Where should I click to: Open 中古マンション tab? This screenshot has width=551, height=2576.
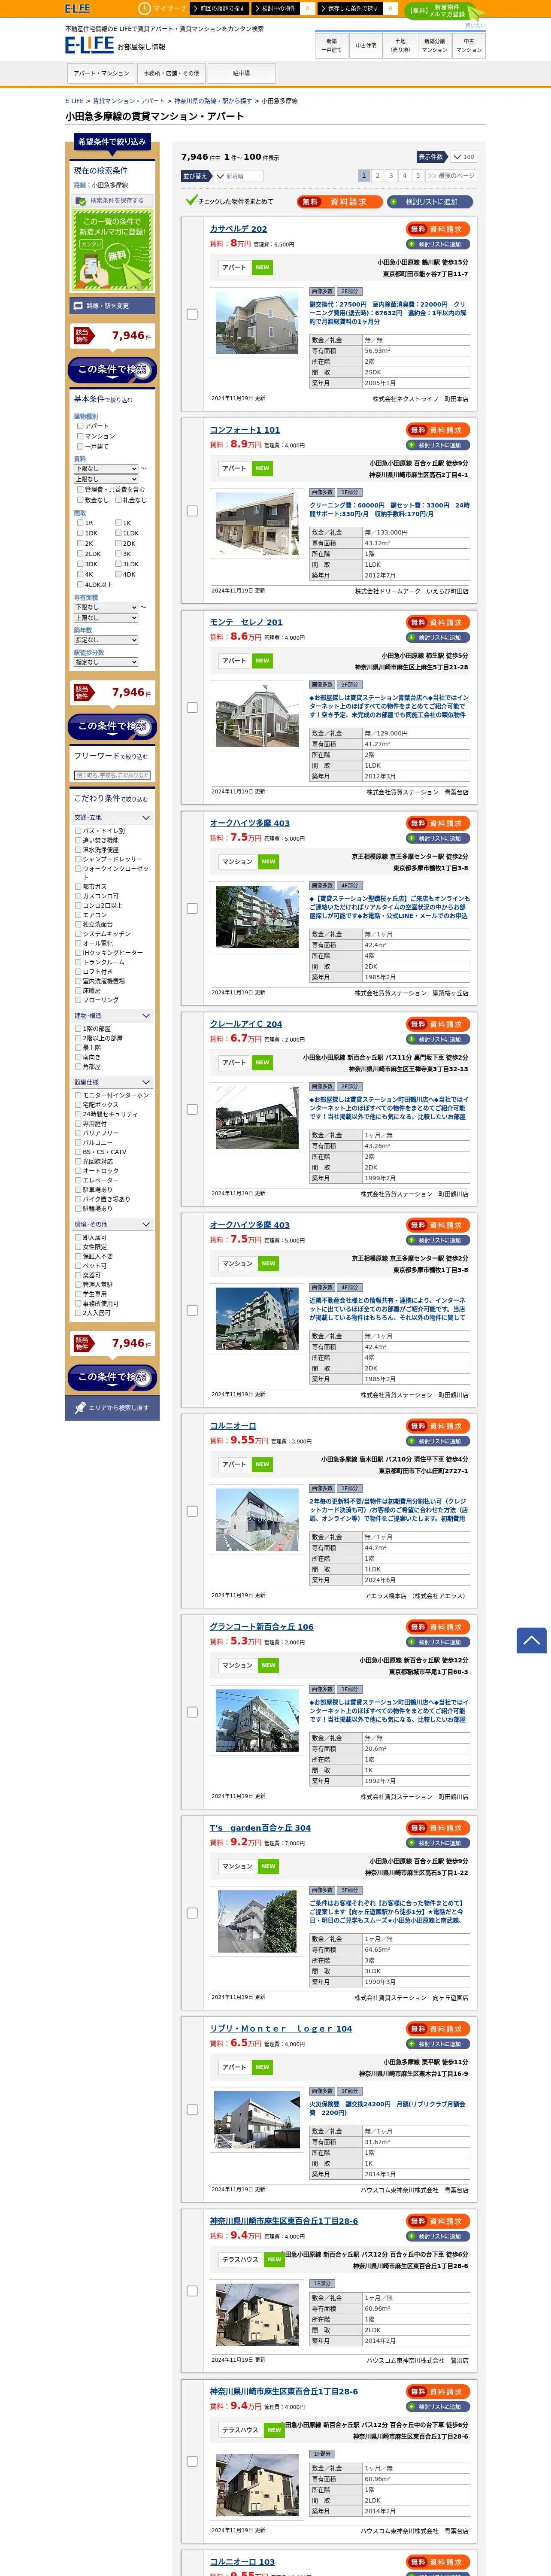coord(468,45)
